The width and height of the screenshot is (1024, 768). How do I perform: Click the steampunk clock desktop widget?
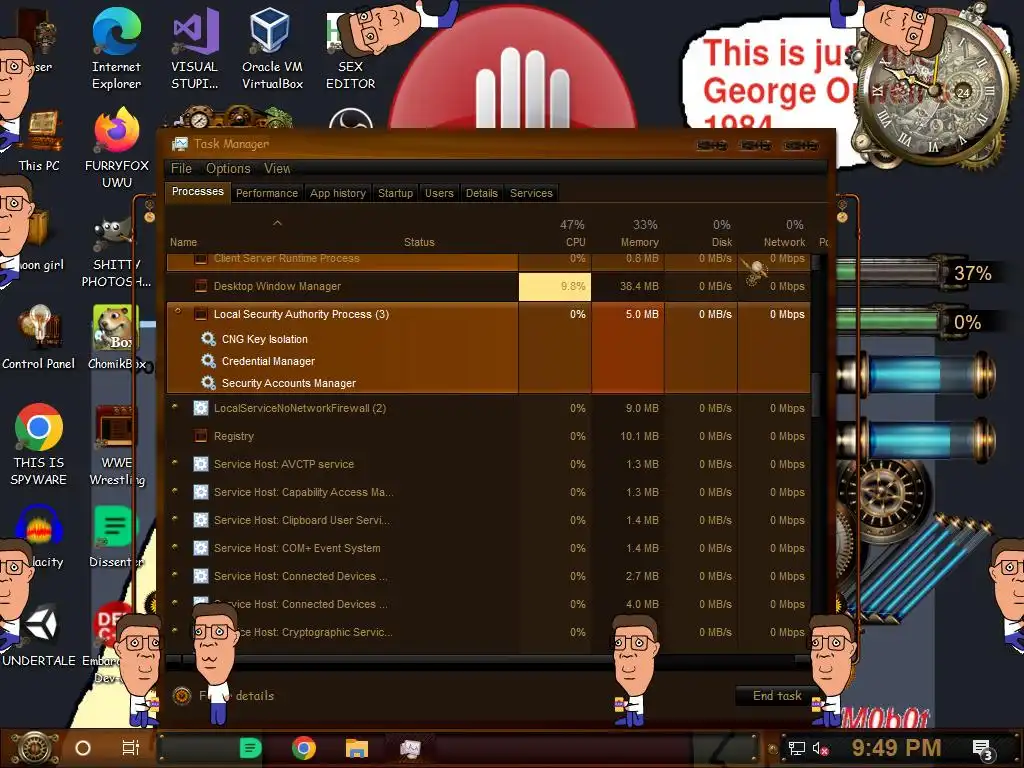(935, 91)
